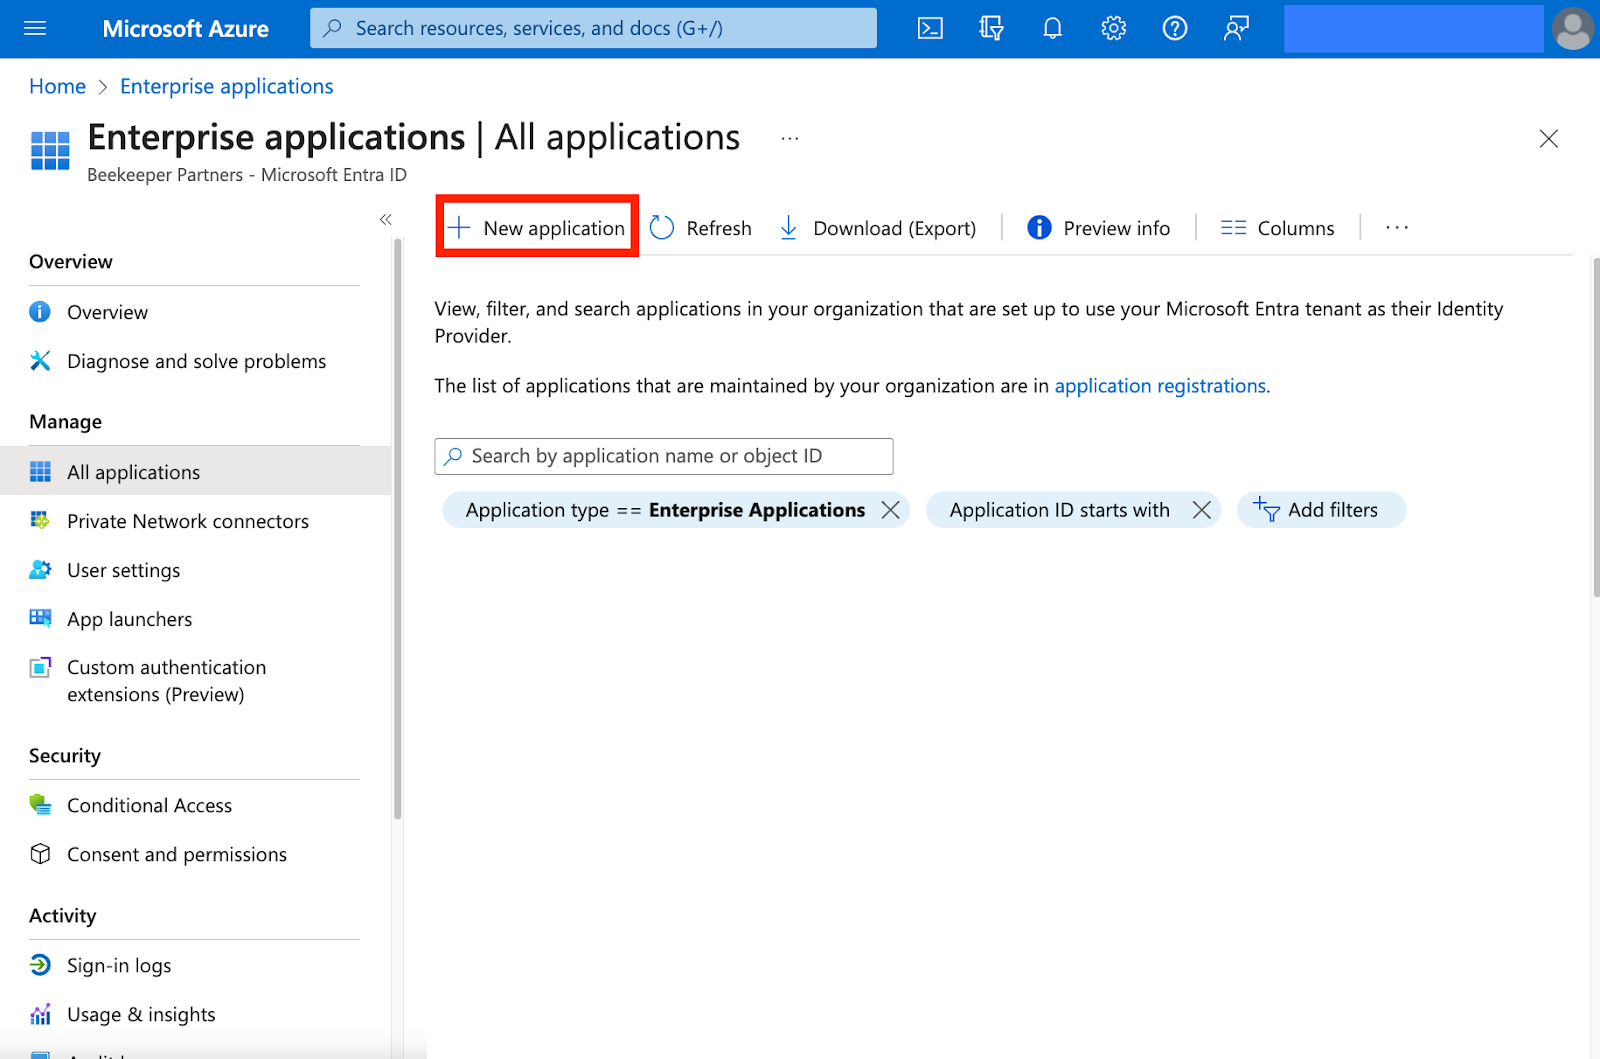
Task: Click the Sign-in logs arrow icon
Action: tap(40, 965)
